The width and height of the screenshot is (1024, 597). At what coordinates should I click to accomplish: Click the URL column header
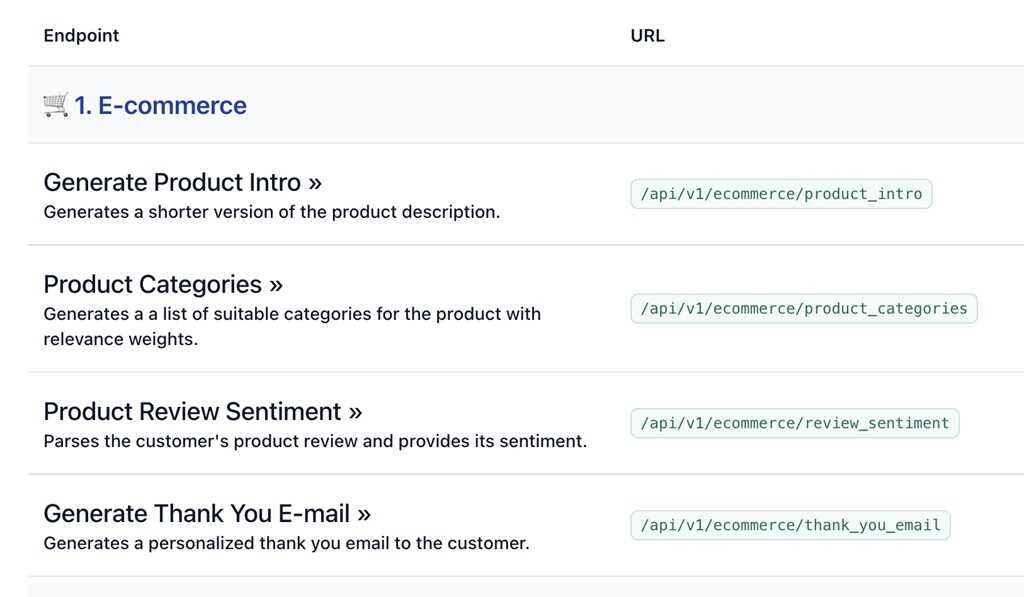tap(647, 36)
